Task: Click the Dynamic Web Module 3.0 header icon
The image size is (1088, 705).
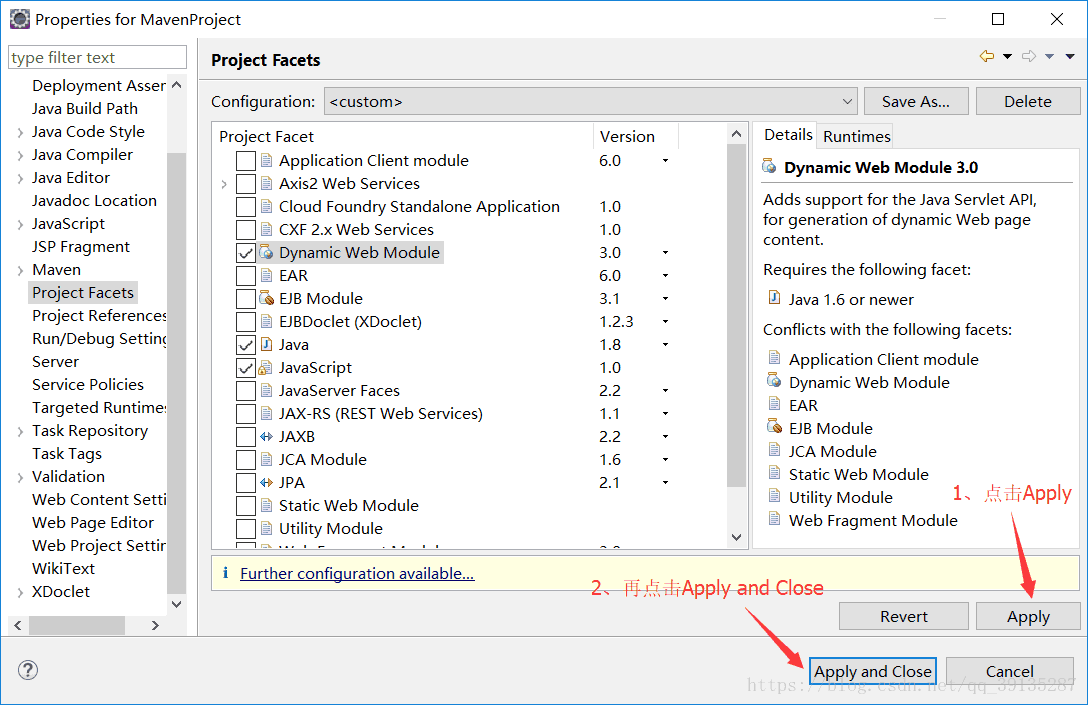Action: (x=770, y=166)
